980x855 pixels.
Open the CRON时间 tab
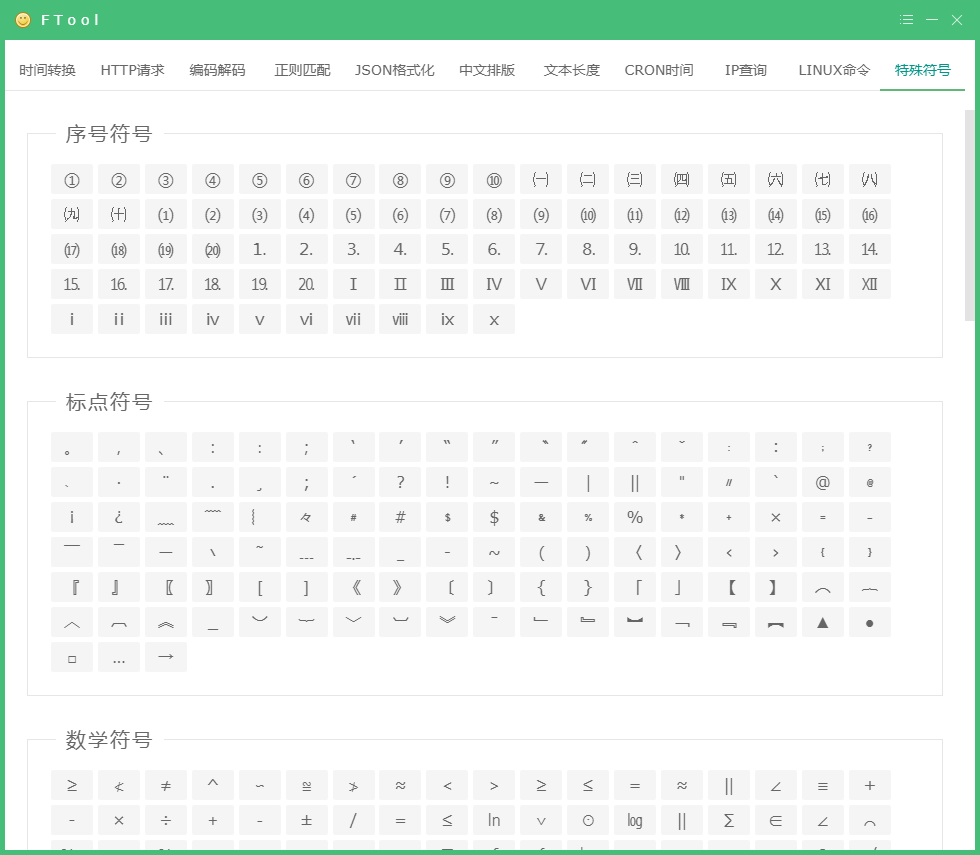(658, 70)
